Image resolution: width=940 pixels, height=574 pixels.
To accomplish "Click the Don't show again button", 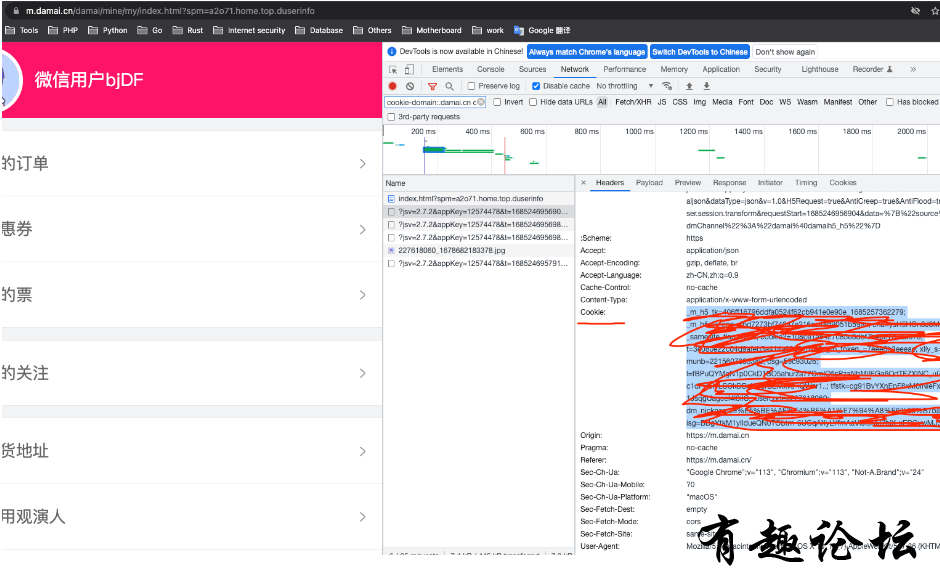I will [x=785, y=52].
